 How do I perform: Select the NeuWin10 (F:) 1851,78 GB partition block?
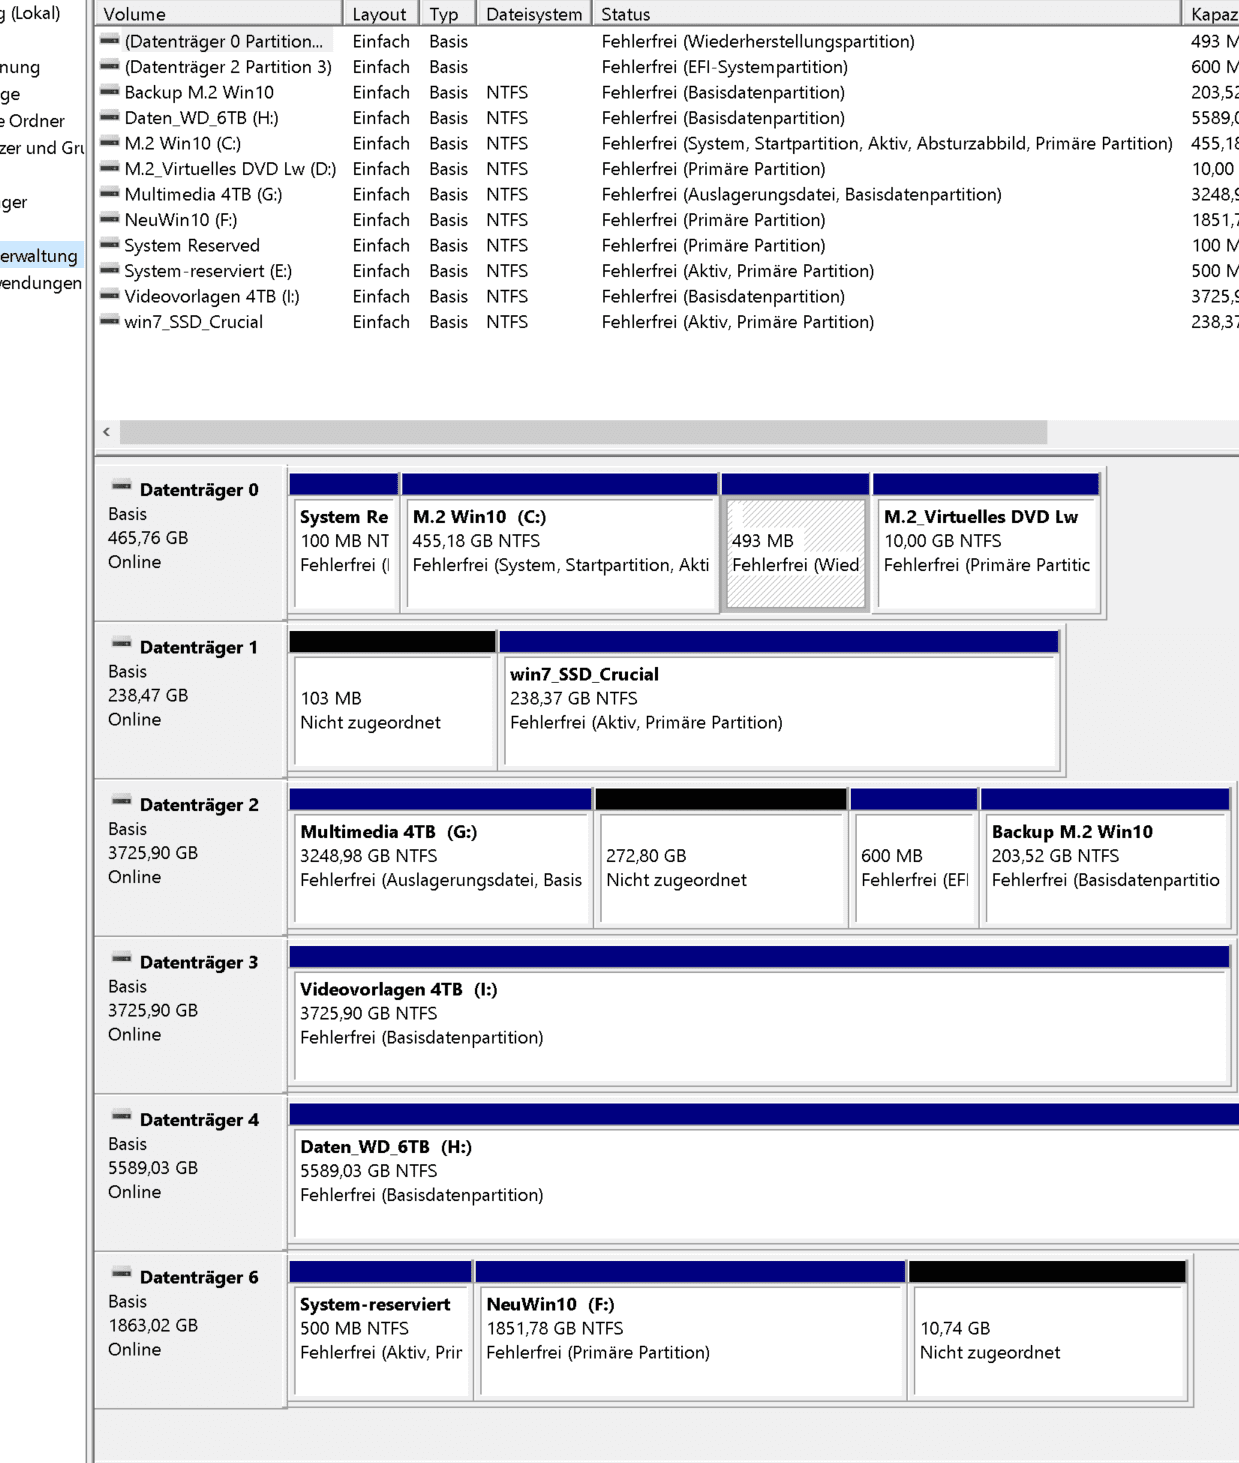691,1330
